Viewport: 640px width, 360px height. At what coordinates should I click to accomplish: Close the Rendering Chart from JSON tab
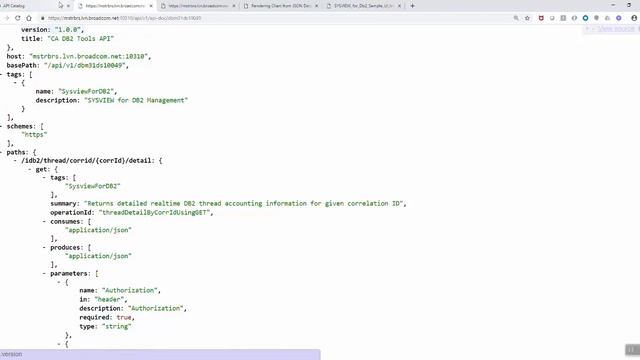click(316, 6)
